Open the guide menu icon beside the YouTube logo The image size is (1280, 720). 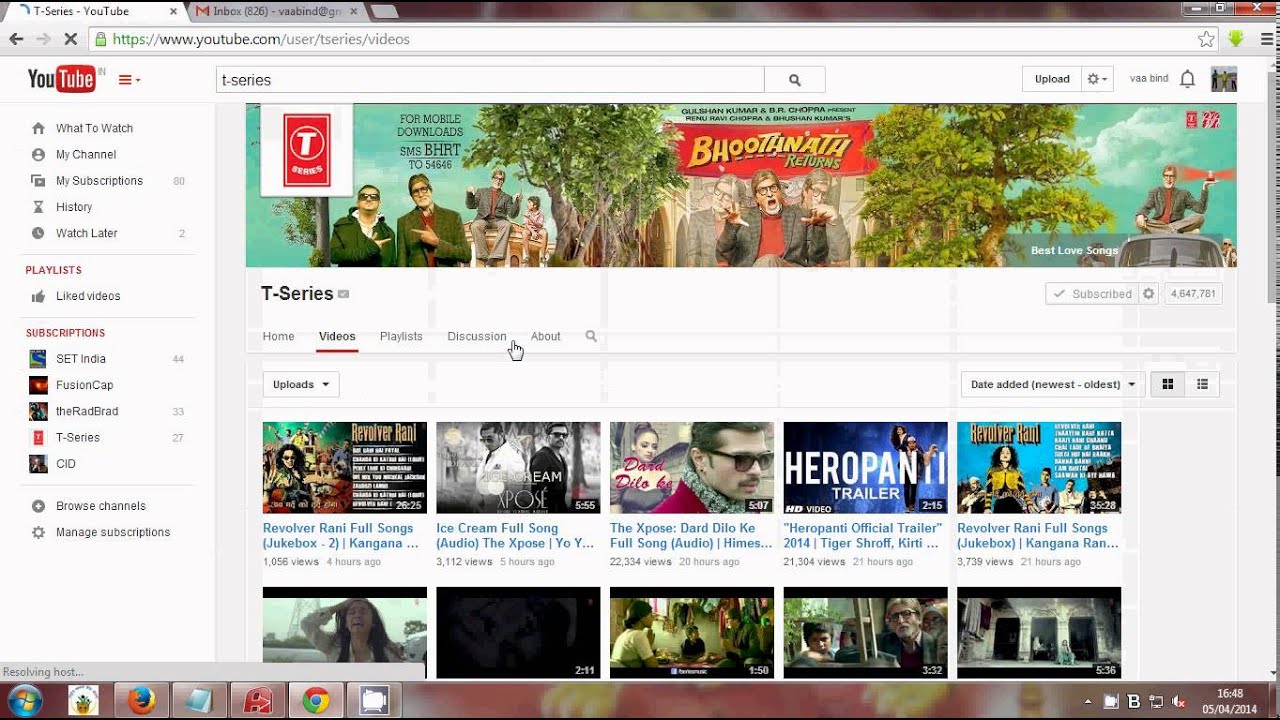tap(129, 80)
